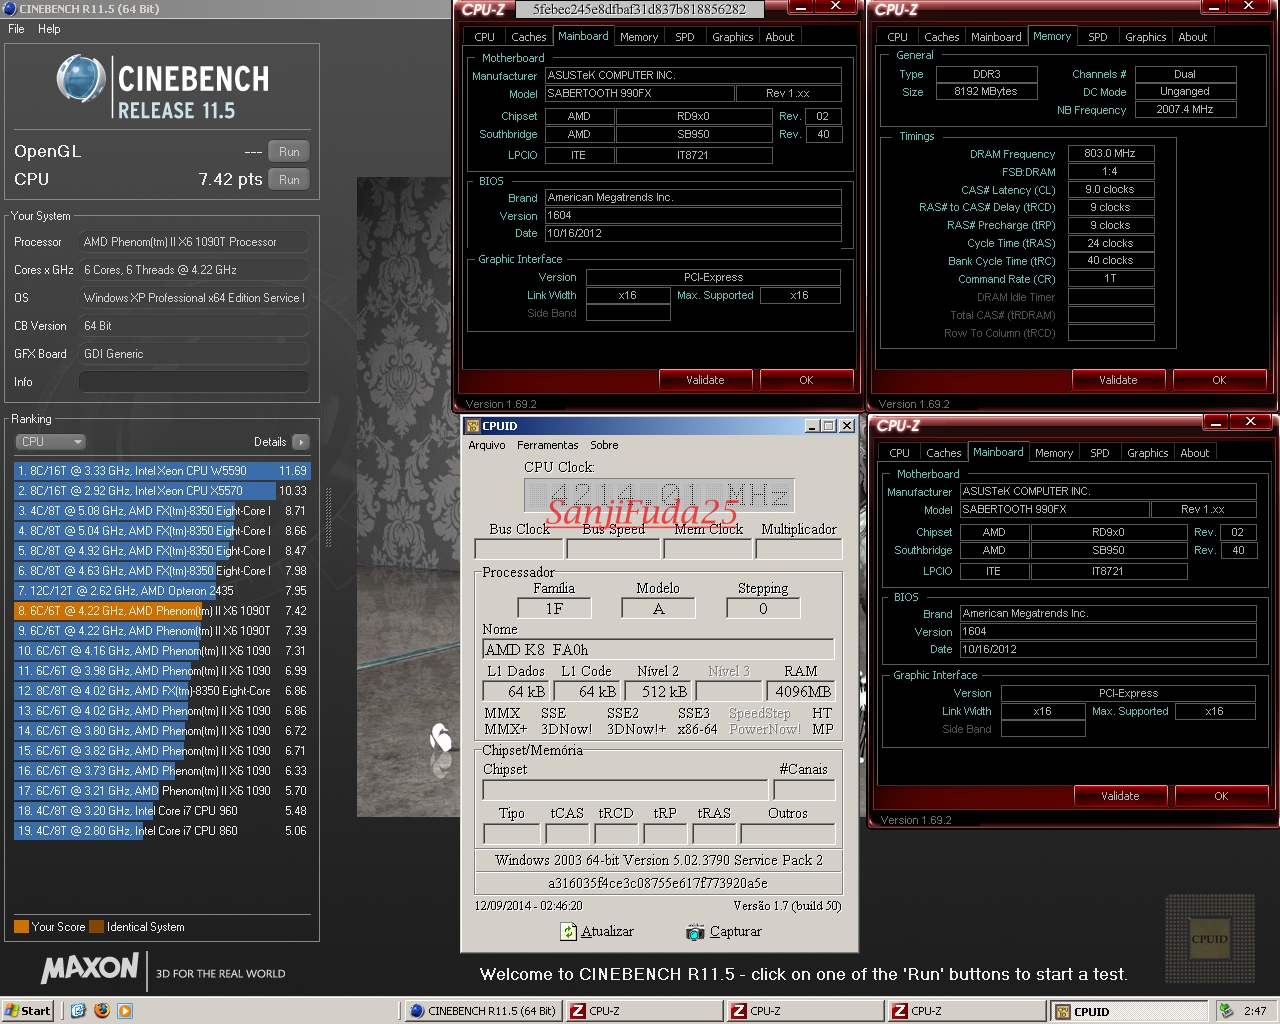
Task: Click Validate in the Memory CPU-Z window
Action: click(x=1118, y=380)
